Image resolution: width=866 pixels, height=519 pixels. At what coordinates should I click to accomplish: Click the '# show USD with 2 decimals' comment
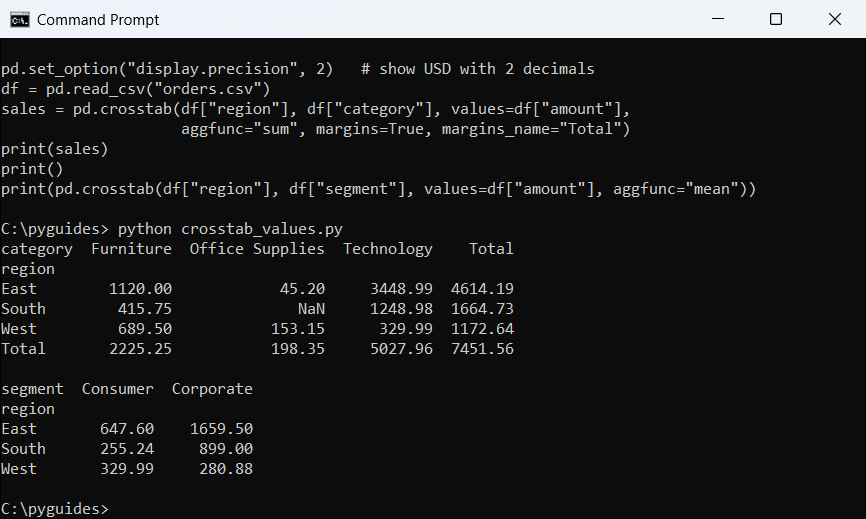tap(478, 69)
